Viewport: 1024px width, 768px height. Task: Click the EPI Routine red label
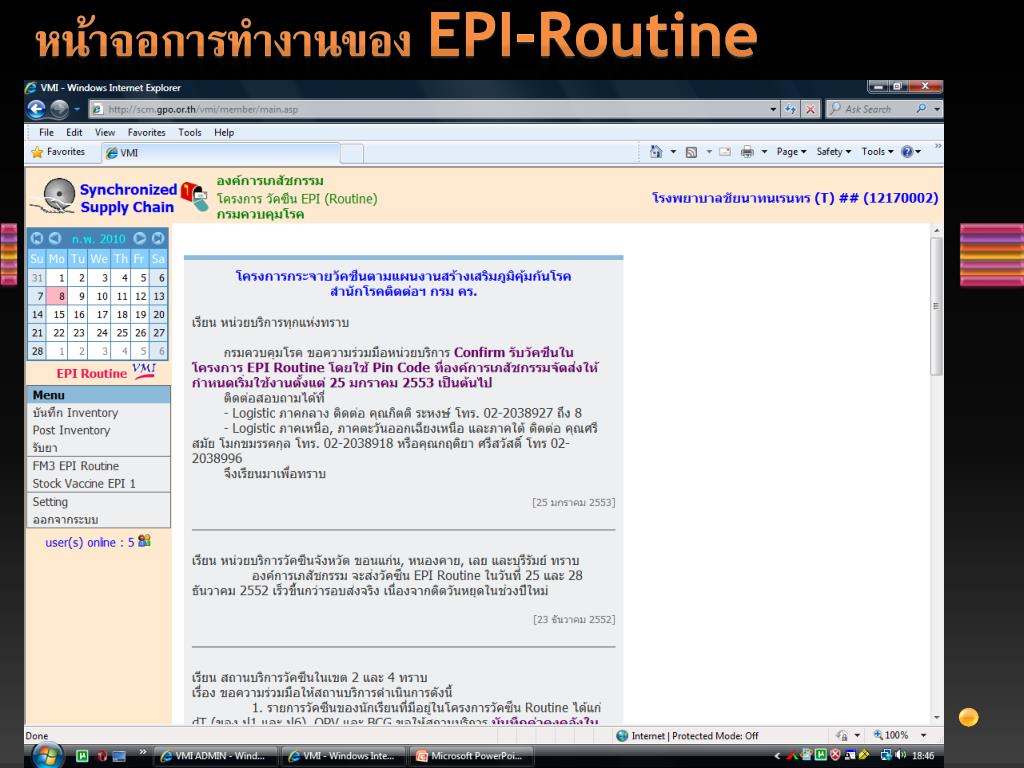[x=91, y=374]
